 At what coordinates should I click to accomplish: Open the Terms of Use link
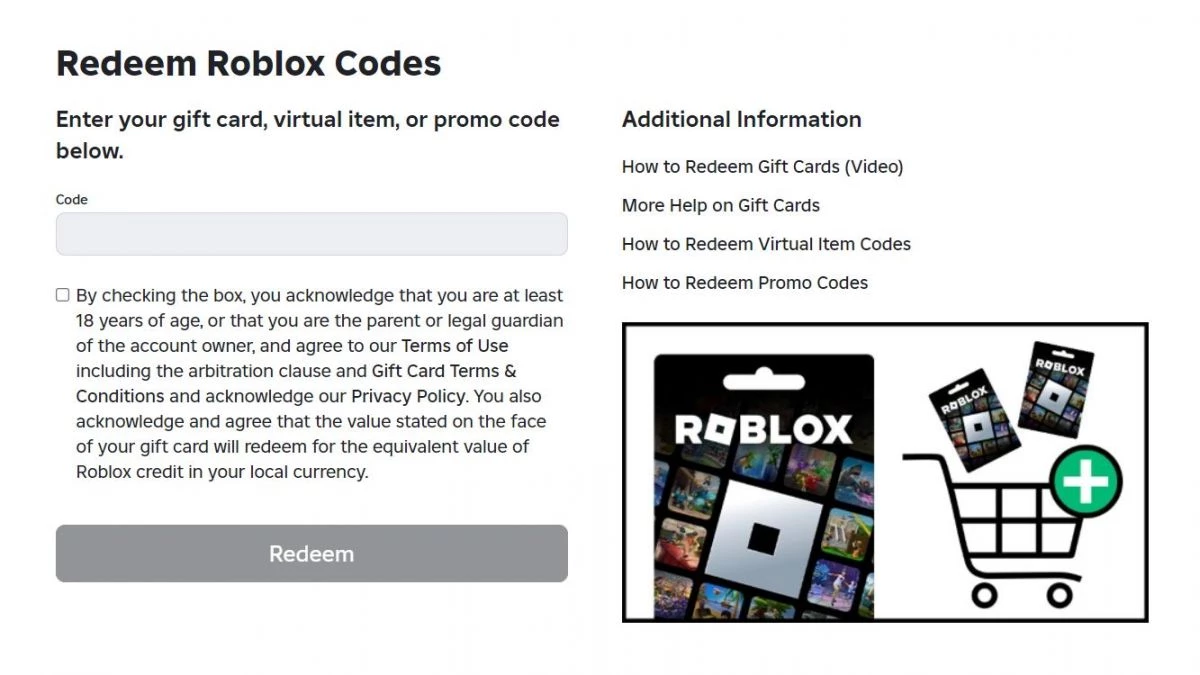tap(455, 346)
